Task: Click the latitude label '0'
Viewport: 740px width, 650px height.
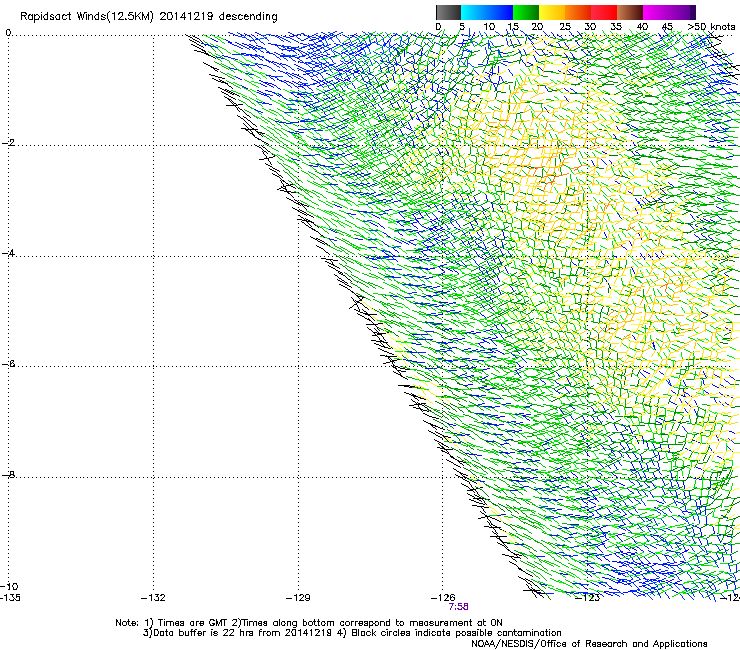Action: click(x=8, y=33)
